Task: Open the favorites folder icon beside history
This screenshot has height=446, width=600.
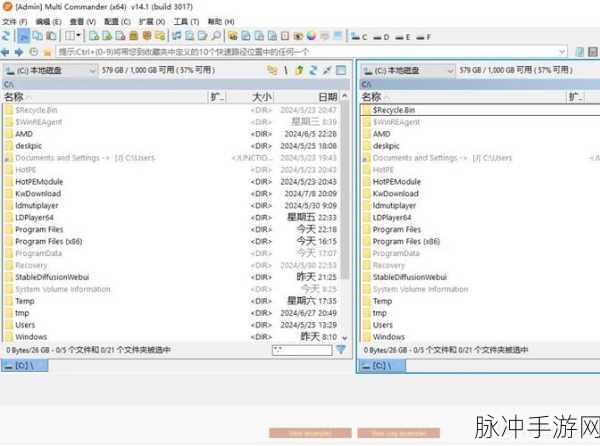Action: [x=47, y=52]
